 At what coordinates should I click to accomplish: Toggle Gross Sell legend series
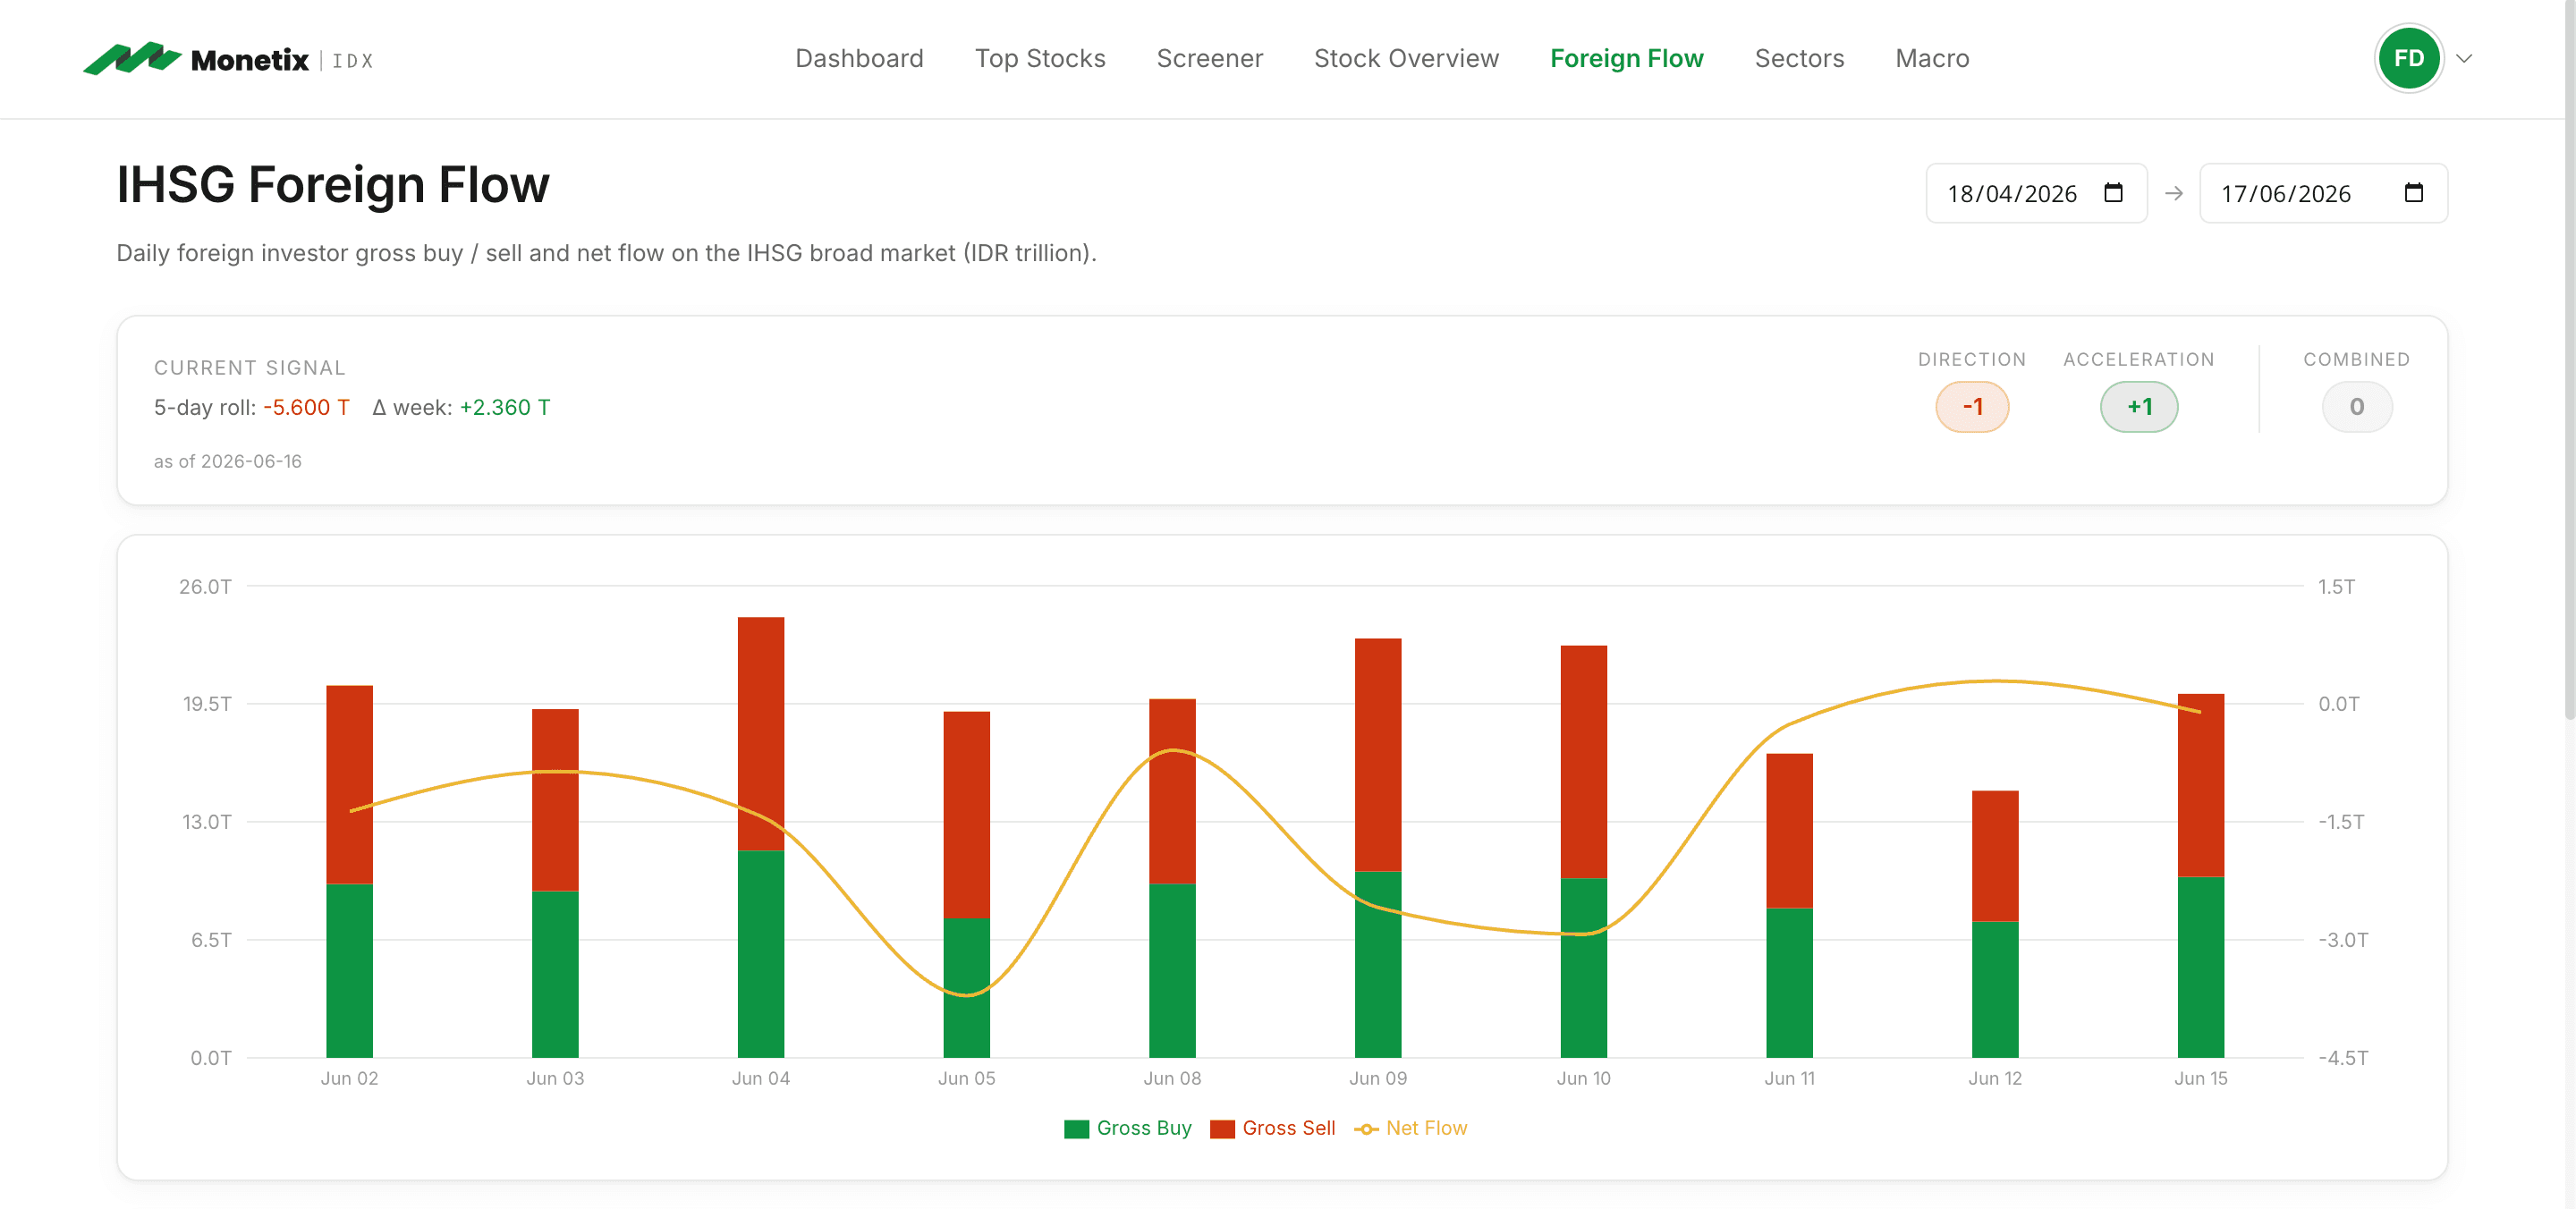point(1272,1128)
